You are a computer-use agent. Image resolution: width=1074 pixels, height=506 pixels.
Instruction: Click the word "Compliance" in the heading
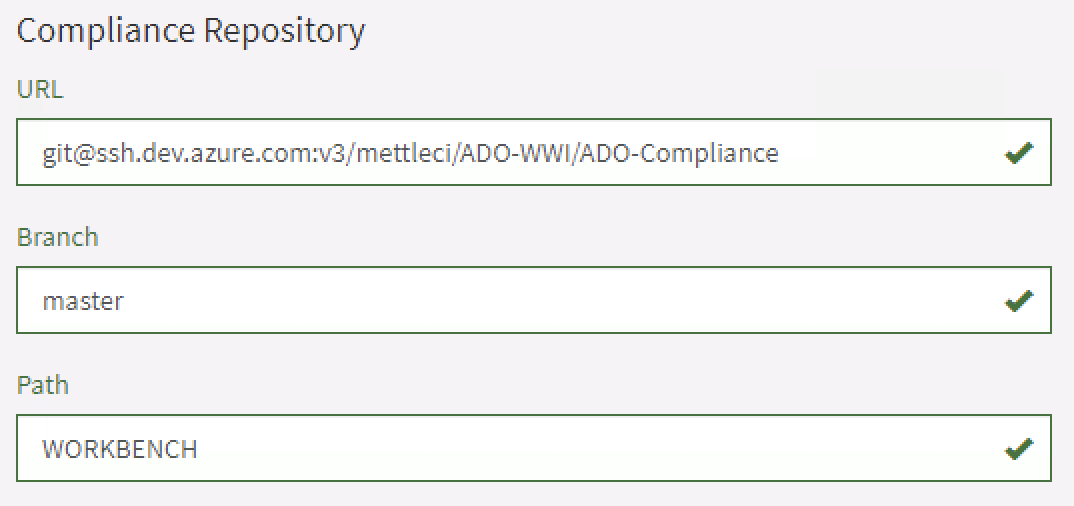pyautogui.click(x=107, y=31)
